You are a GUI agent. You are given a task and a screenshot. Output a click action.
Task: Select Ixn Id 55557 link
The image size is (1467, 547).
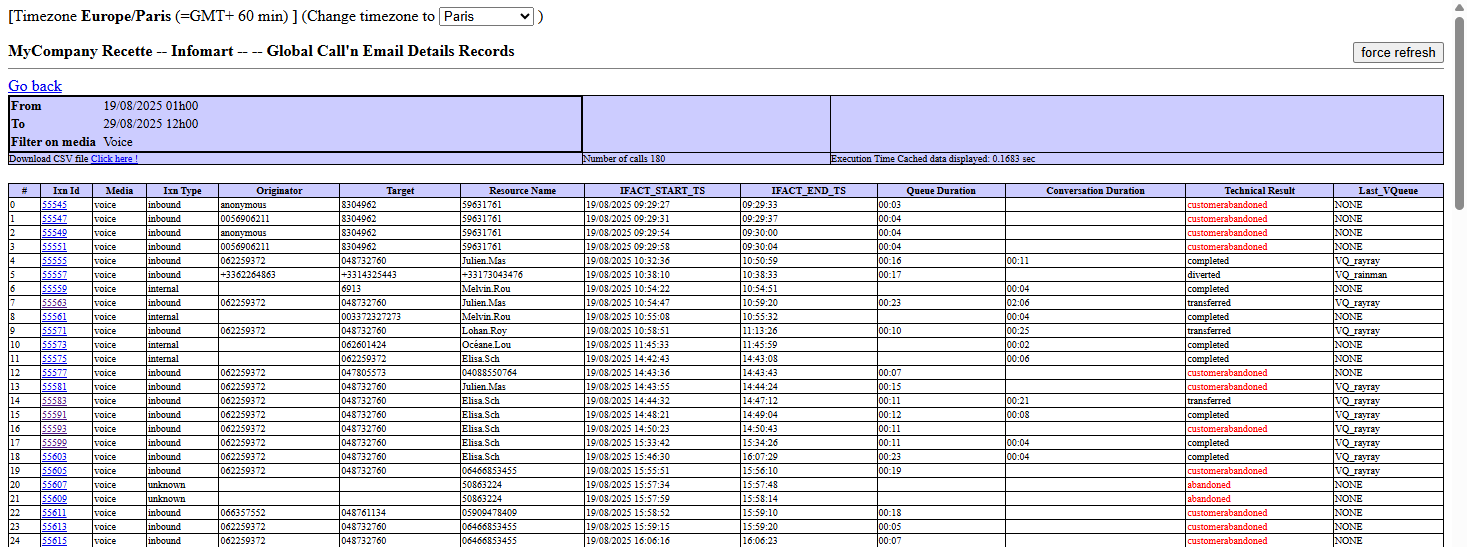[x=54, y=275]
